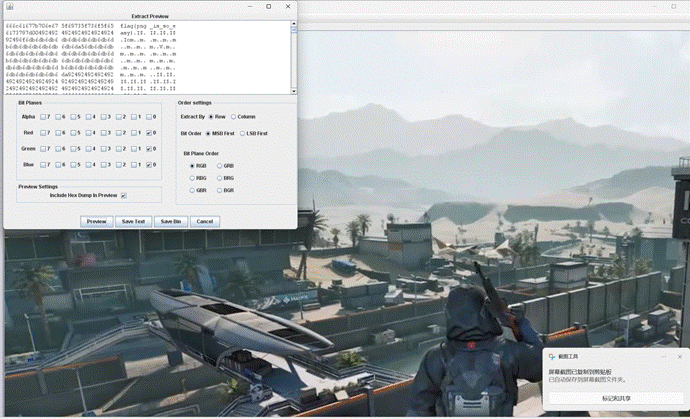Enable Red bit plane 3
The height and width of the screenshot is (419, 690).
pos(103,133)
